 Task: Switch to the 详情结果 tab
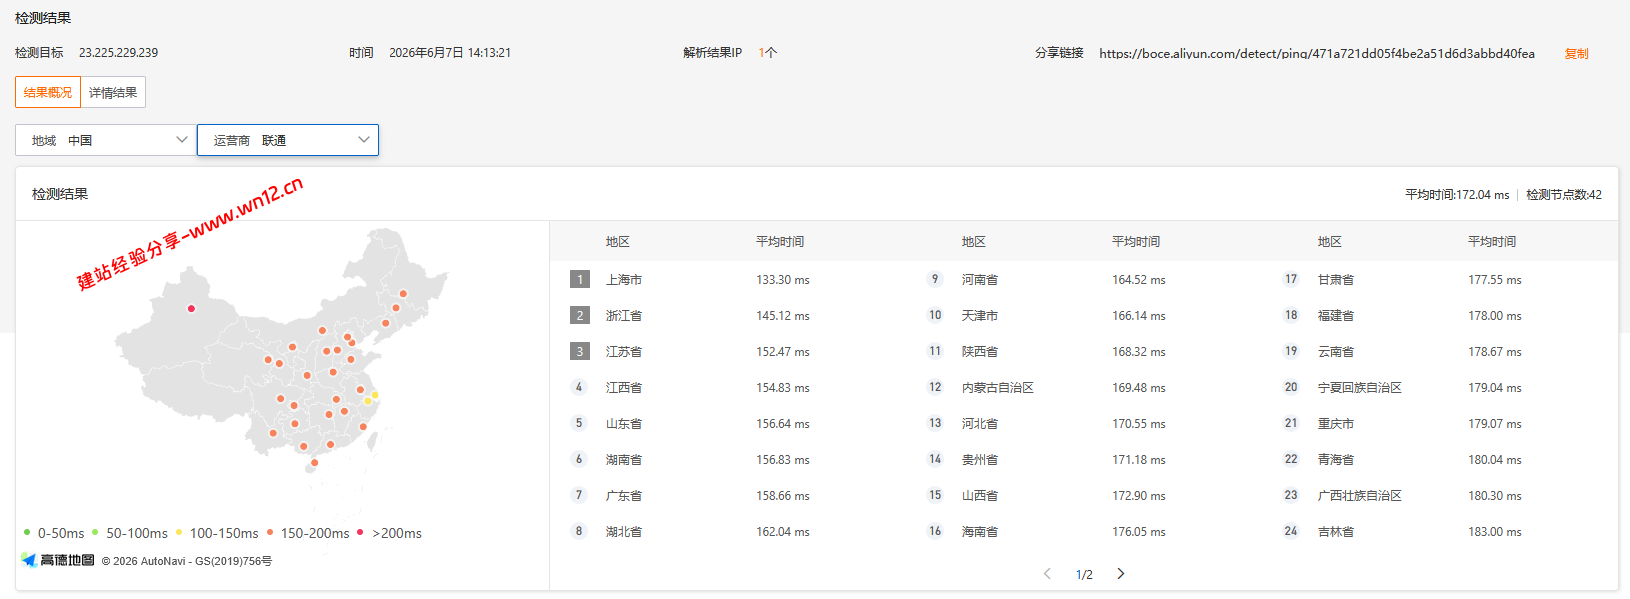coord(113,92)
